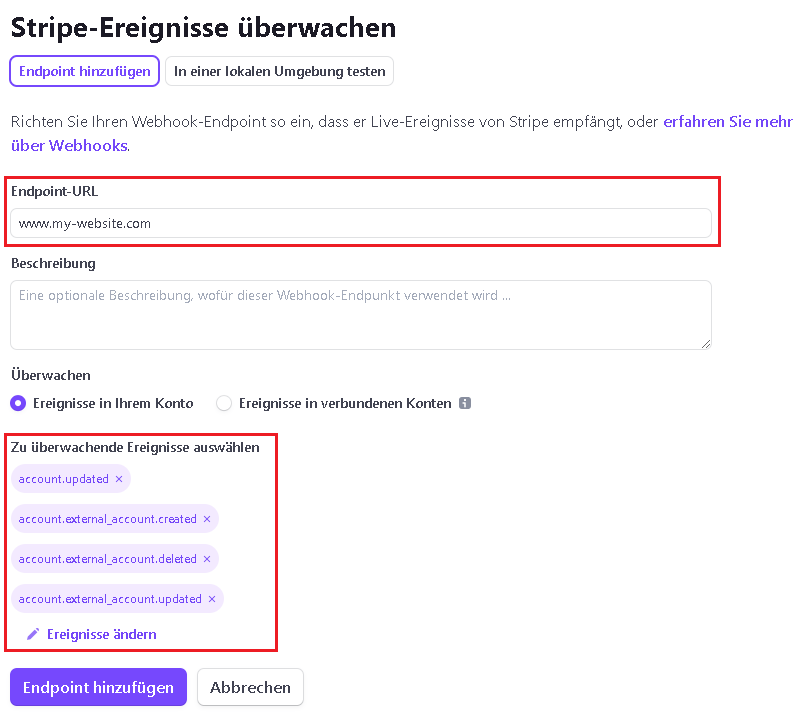This screenshot has height=721, width=803.
Task: Select 'Ereignisse in Ihrem Konto' radio button
Action: tap(18, 403)
